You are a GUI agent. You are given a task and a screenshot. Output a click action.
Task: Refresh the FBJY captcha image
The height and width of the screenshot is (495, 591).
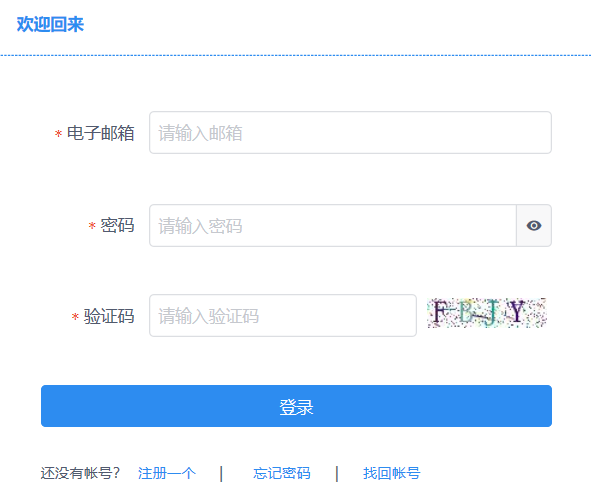pos(487,313)
